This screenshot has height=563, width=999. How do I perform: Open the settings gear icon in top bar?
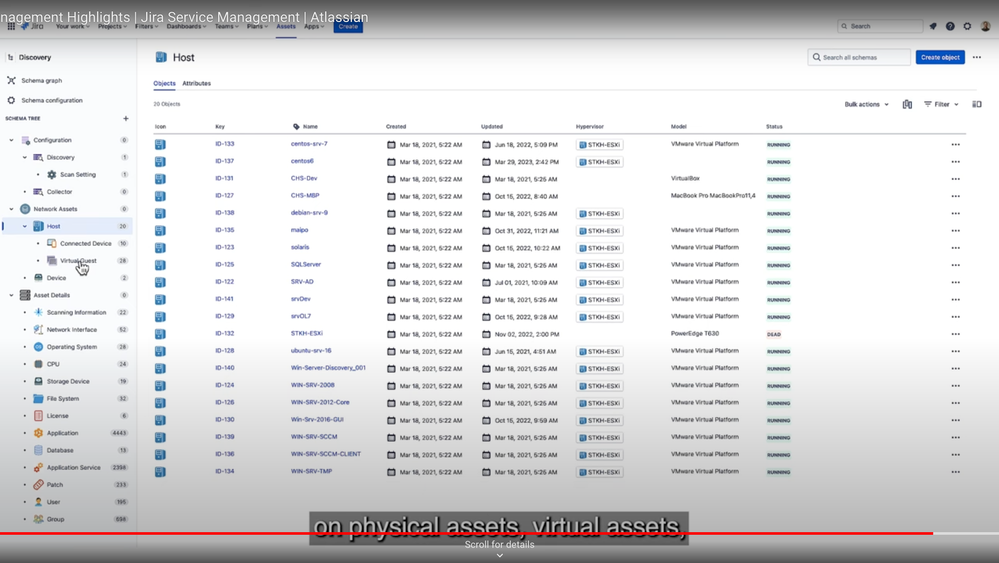967,26
